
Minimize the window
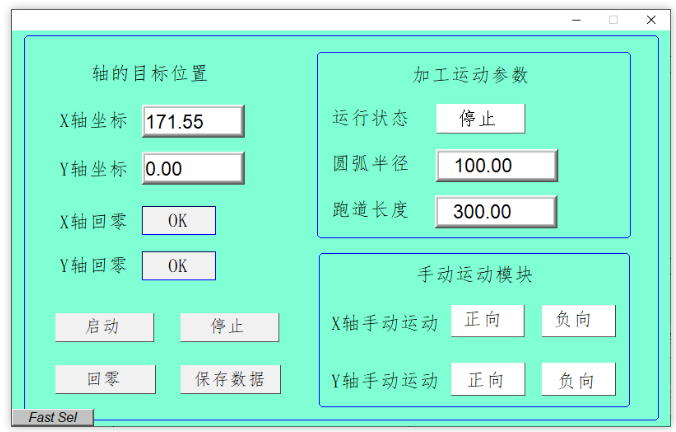576,20
